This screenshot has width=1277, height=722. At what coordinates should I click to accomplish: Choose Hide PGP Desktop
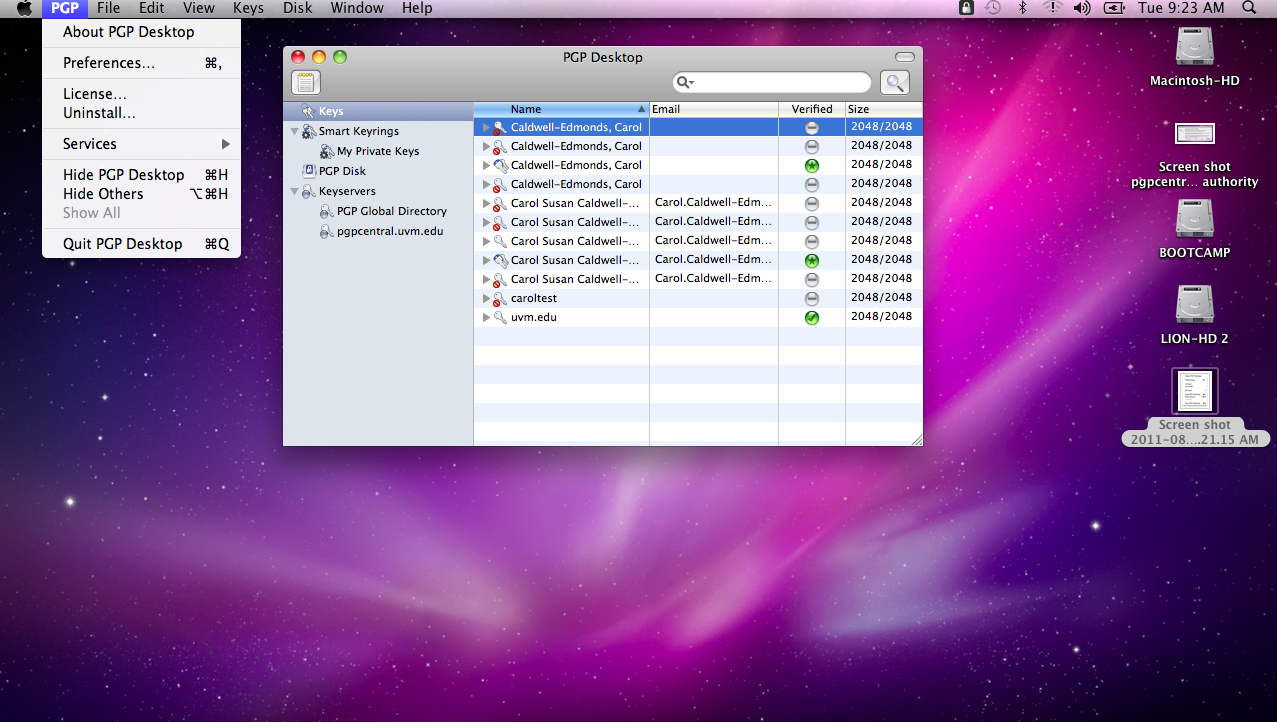coord(141,175)
